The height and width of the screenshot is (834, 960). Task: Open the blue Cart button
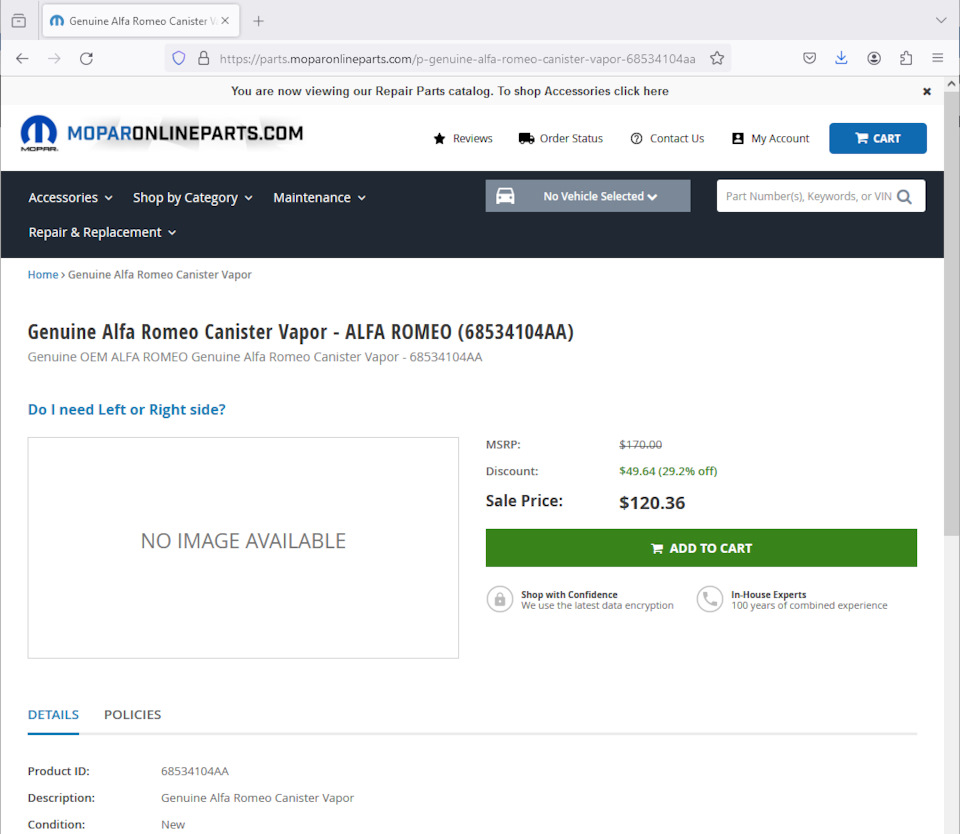[877, 138]
